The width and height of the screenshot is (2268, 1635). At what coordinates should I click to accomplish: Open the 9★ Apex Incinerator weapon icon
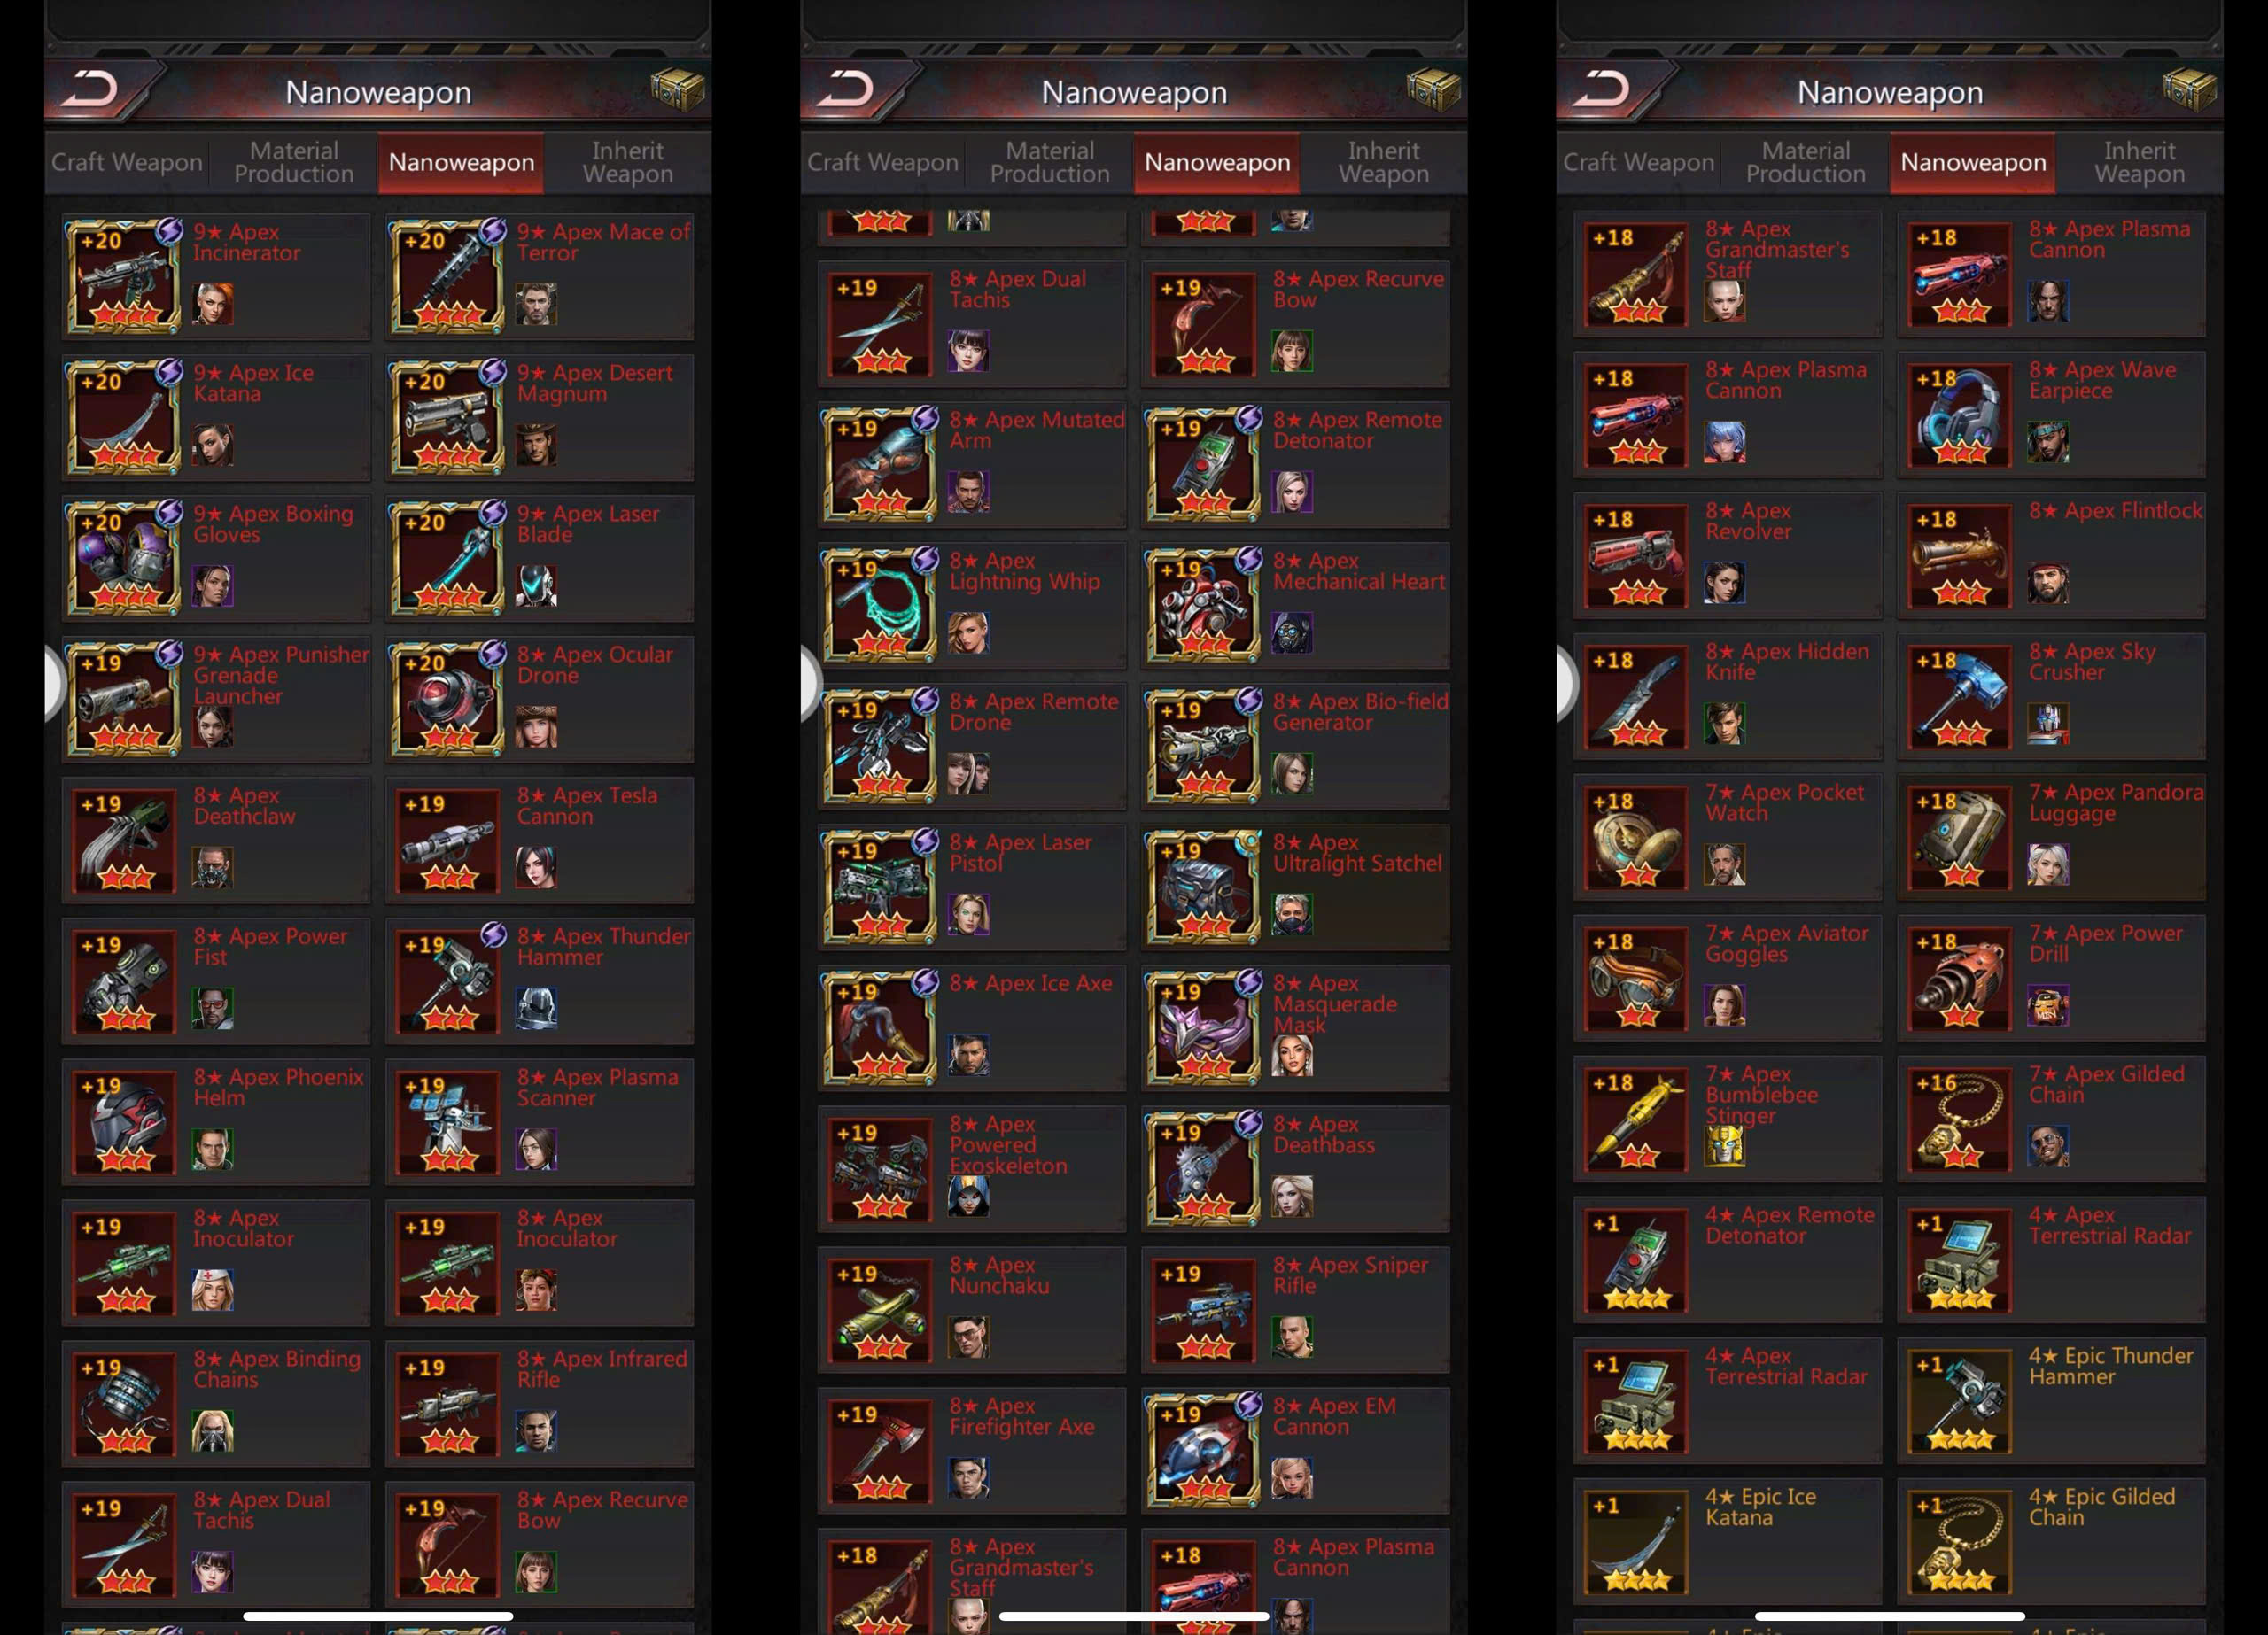(x=124, y=276)
